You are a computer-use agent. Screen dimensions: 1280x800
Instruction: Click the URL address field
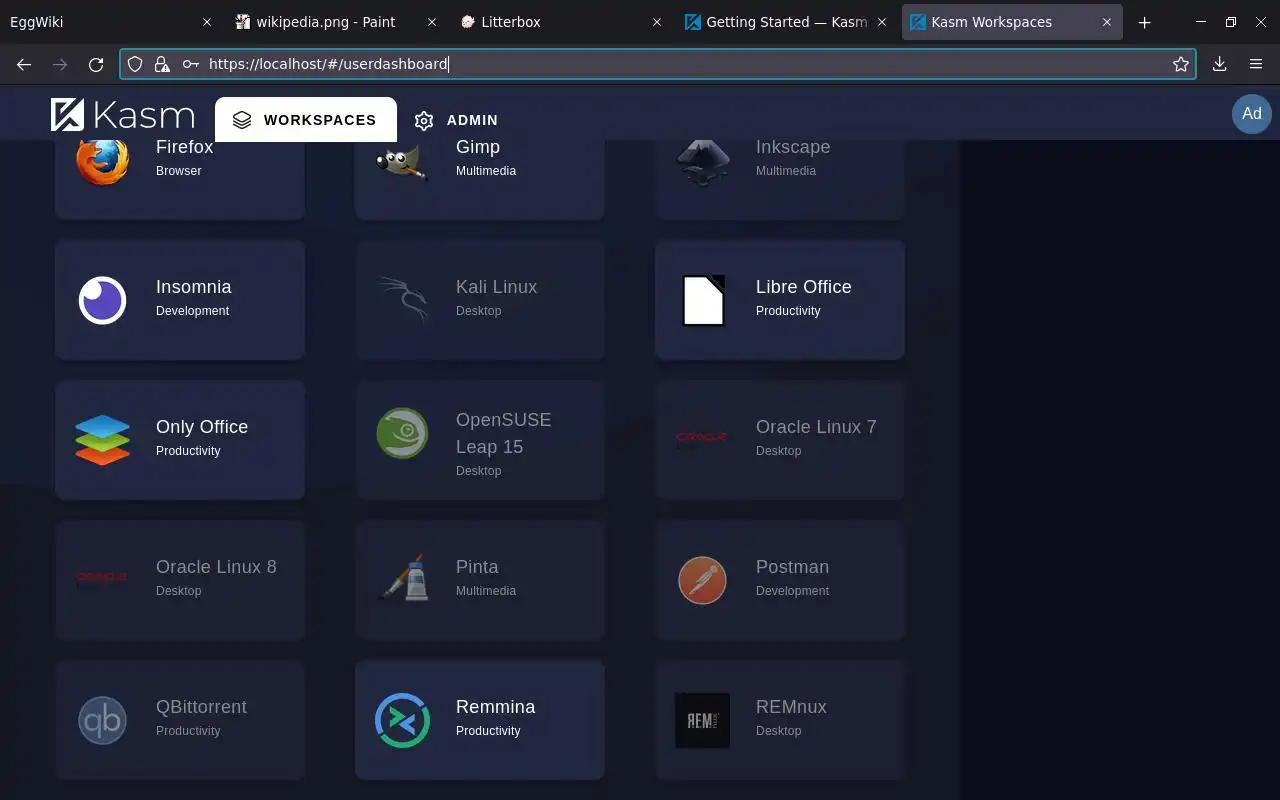point(658,64)
